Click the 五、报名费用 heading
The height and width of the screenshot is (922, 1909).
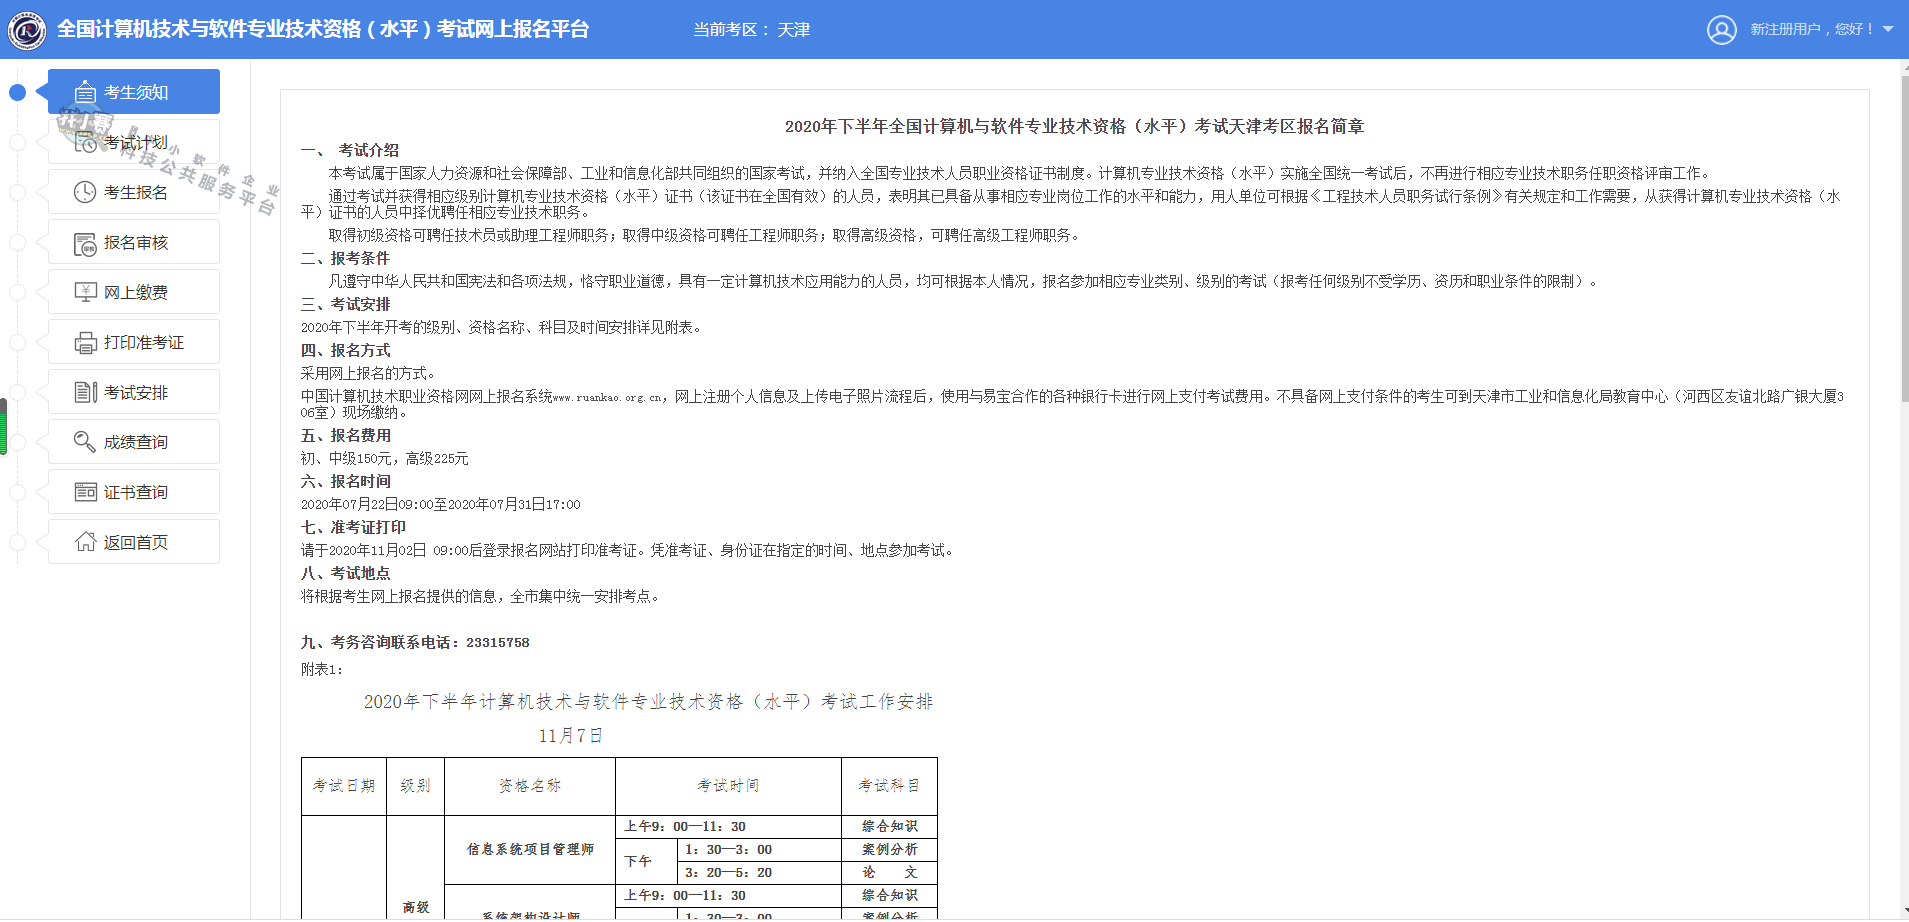(x=345, y=435)
